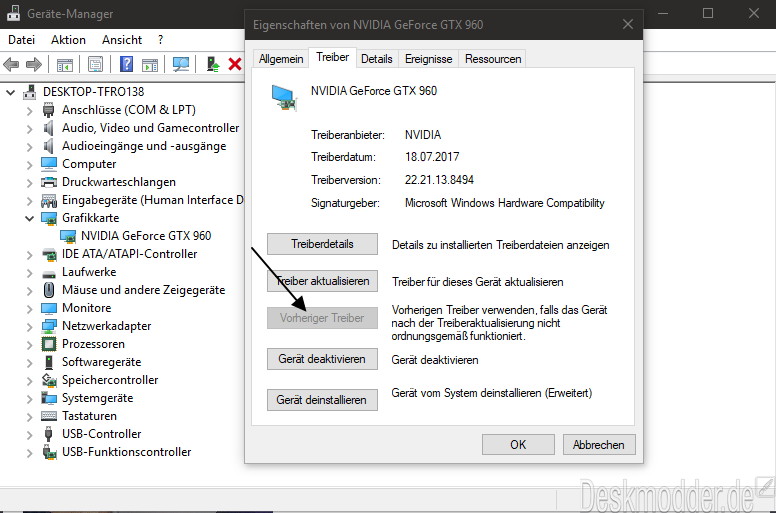Open the Datei menu

tap(21, 40)
